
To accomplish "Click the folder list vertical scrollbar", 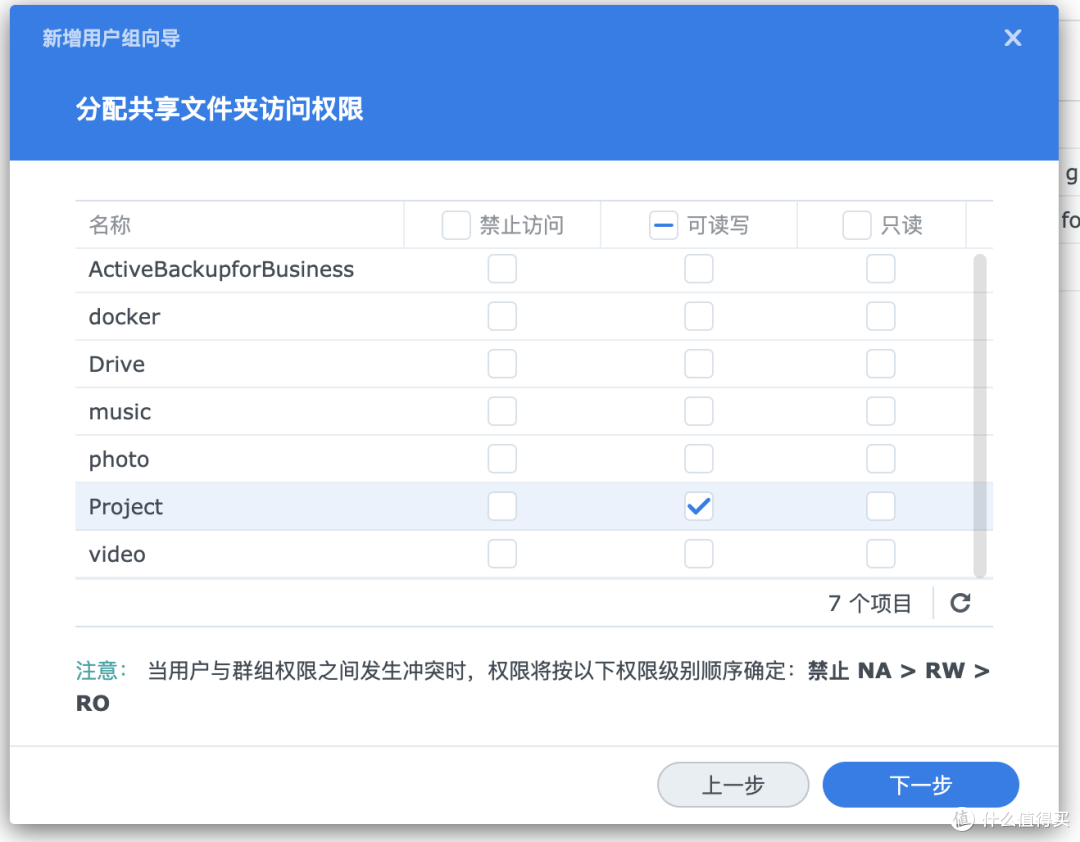I will [x=979, y=416].
